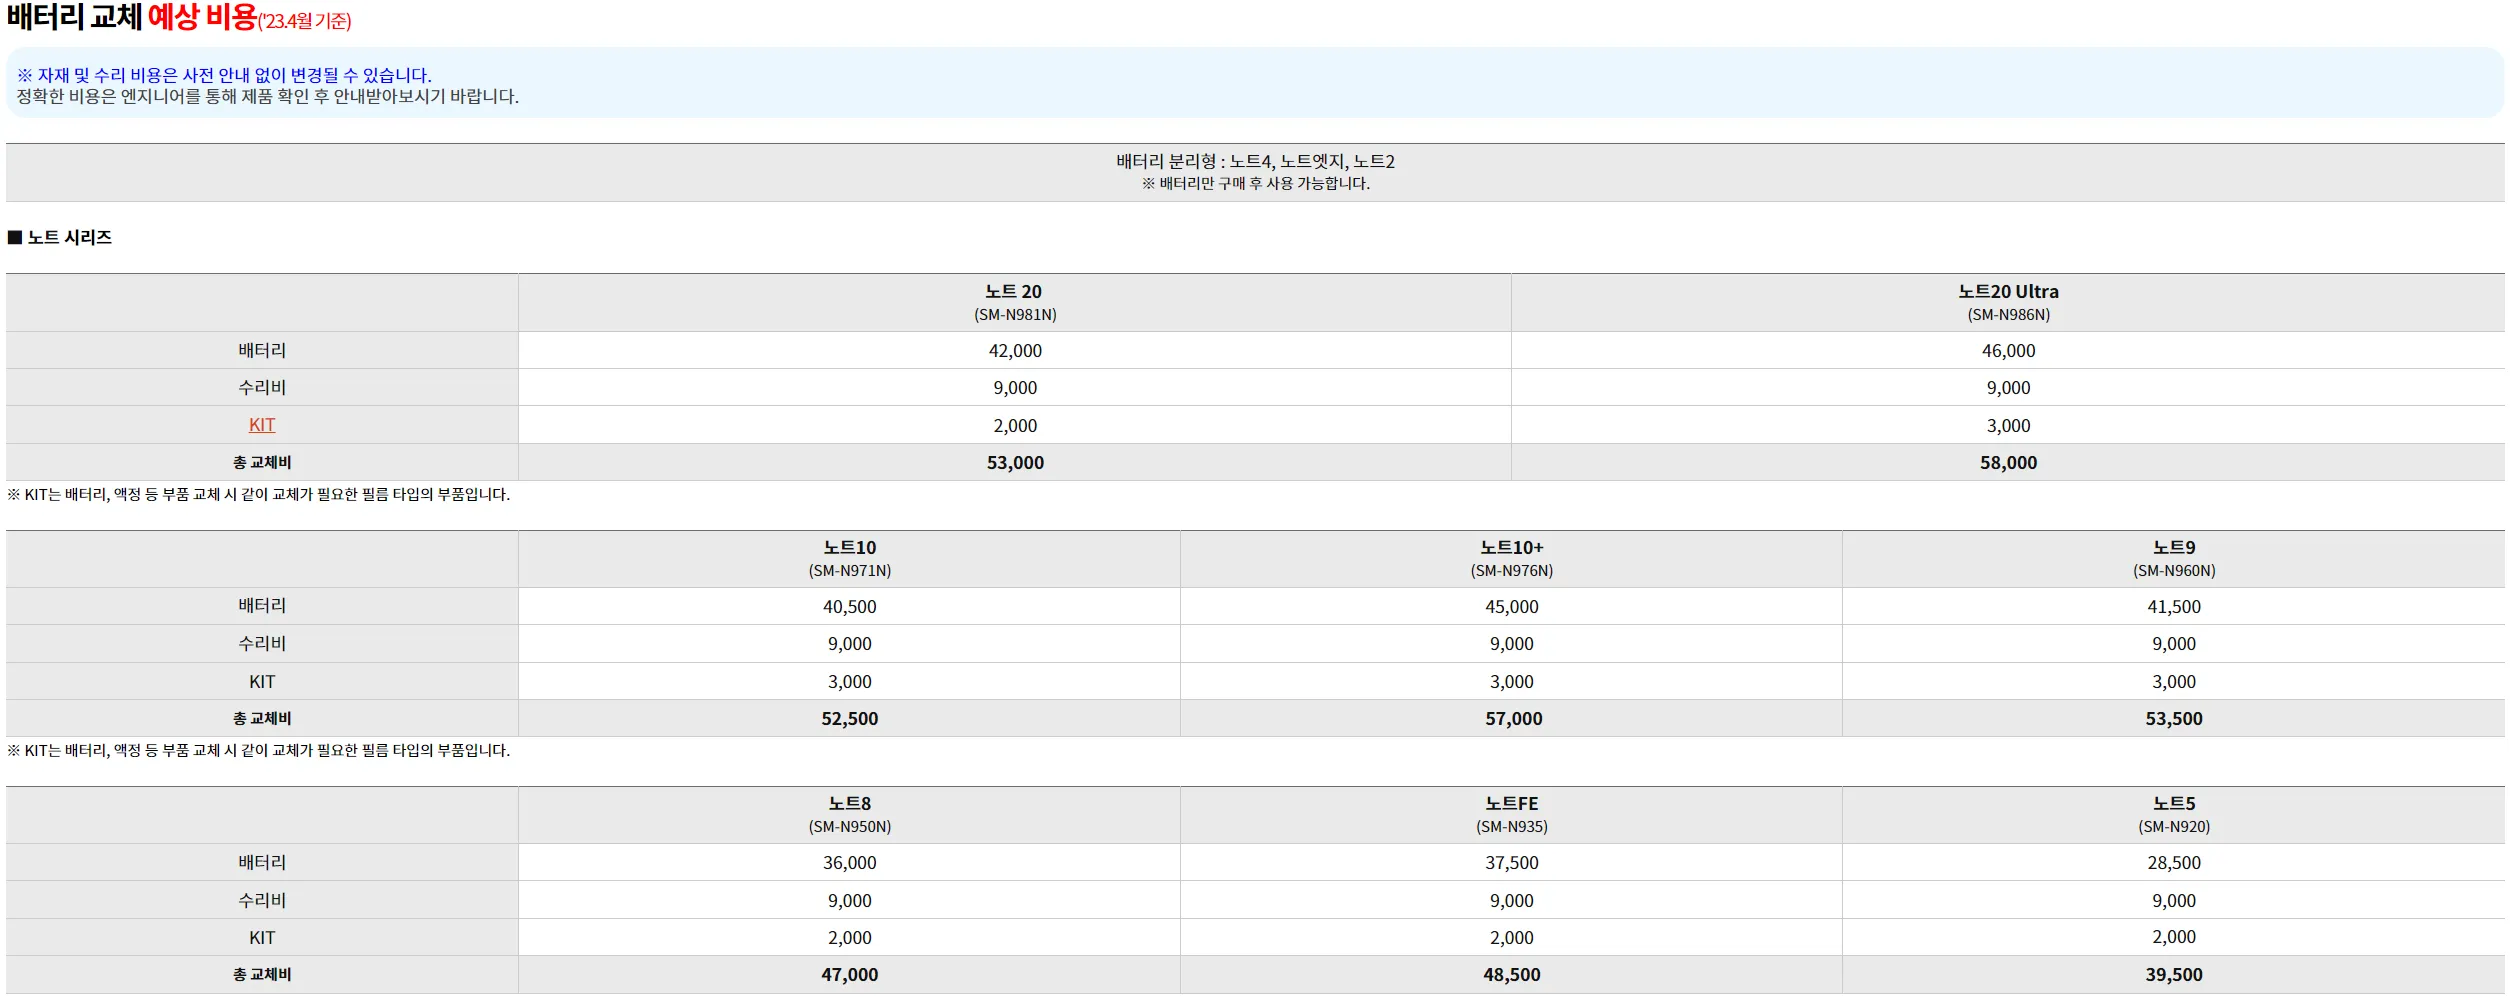Click the 42,000 battery price for 노트 20

coord(1015,351)
